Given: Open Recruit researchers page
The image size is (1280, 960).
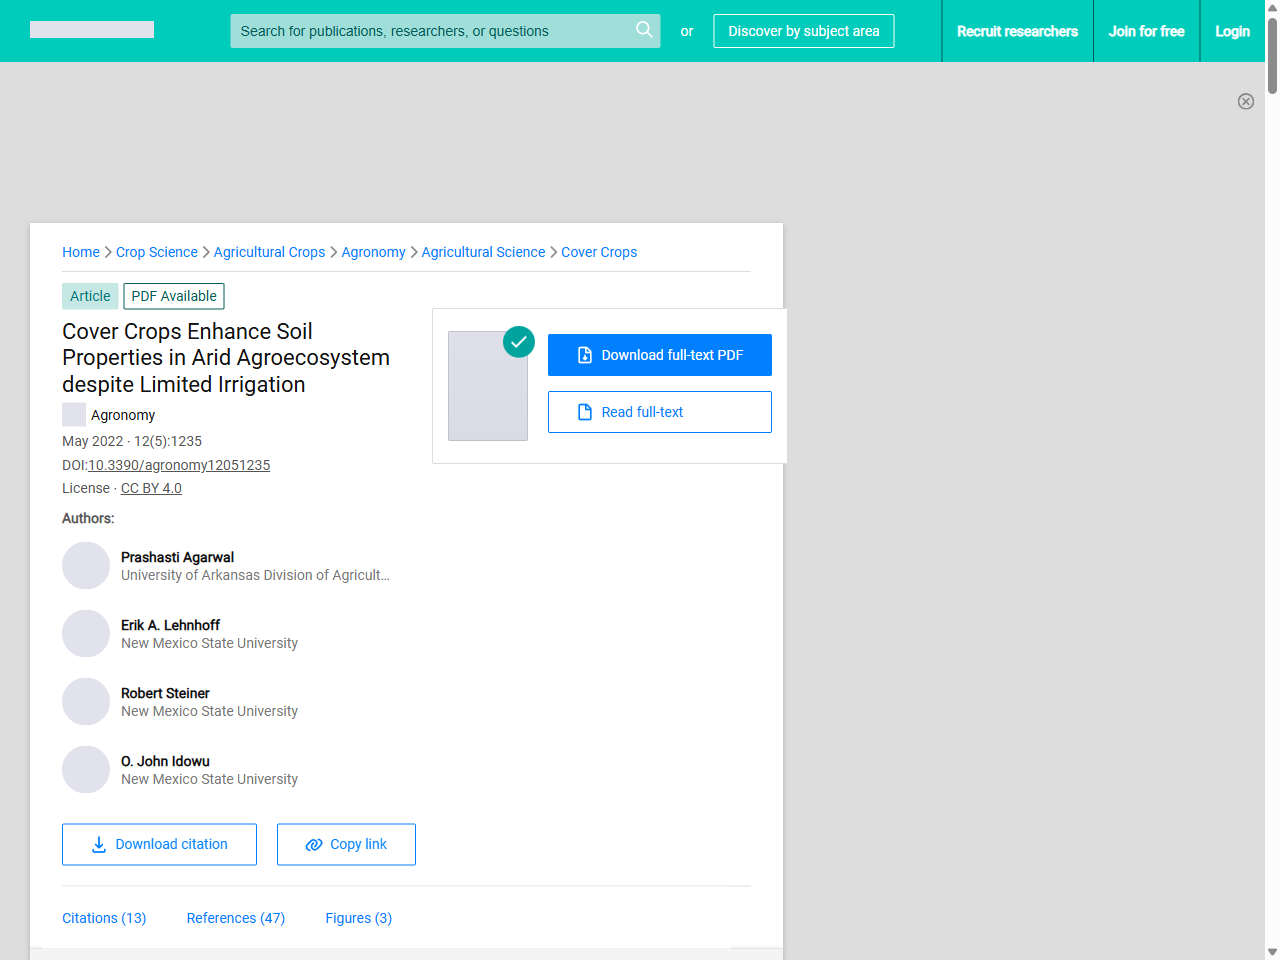Looking at the screenshot, I should pos(1017,31).
